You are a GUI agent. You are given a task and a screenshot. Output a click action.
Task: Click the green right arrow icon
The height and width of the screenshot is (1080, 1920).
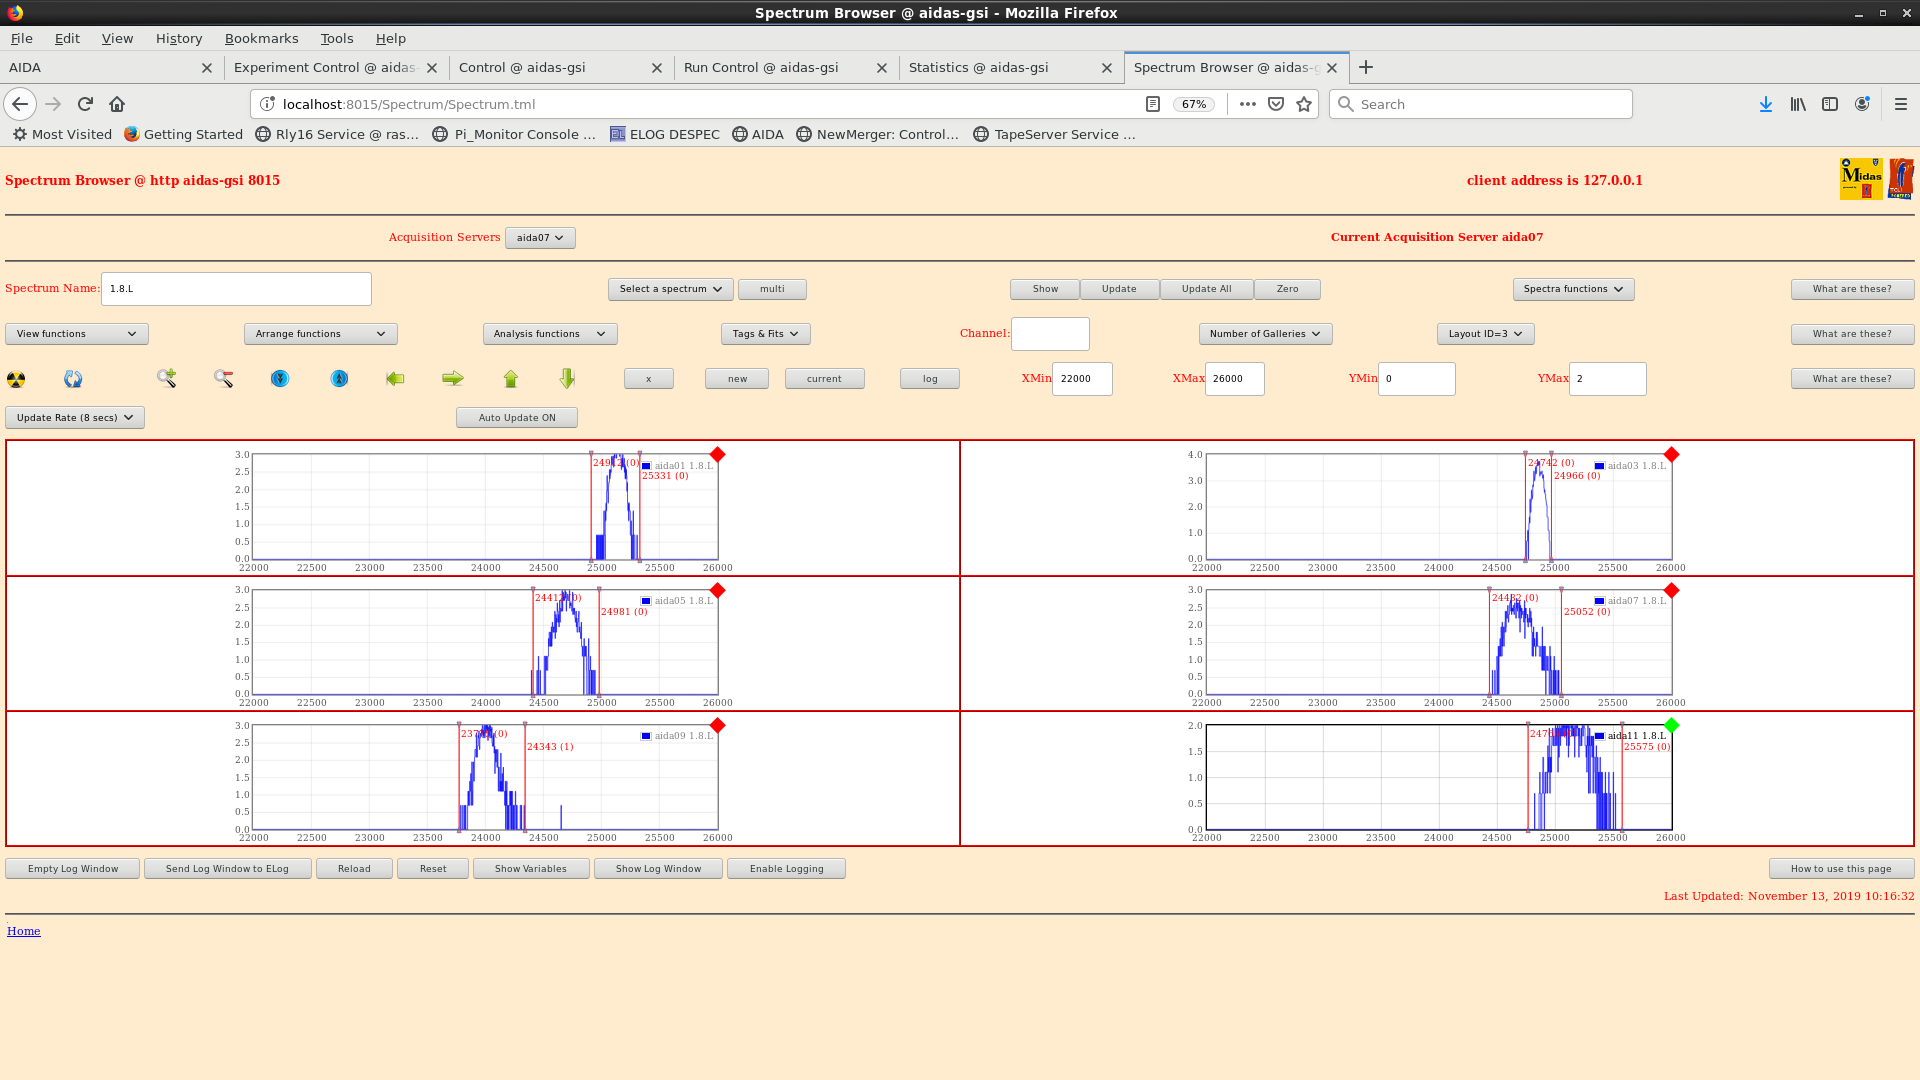pos(453,378)
